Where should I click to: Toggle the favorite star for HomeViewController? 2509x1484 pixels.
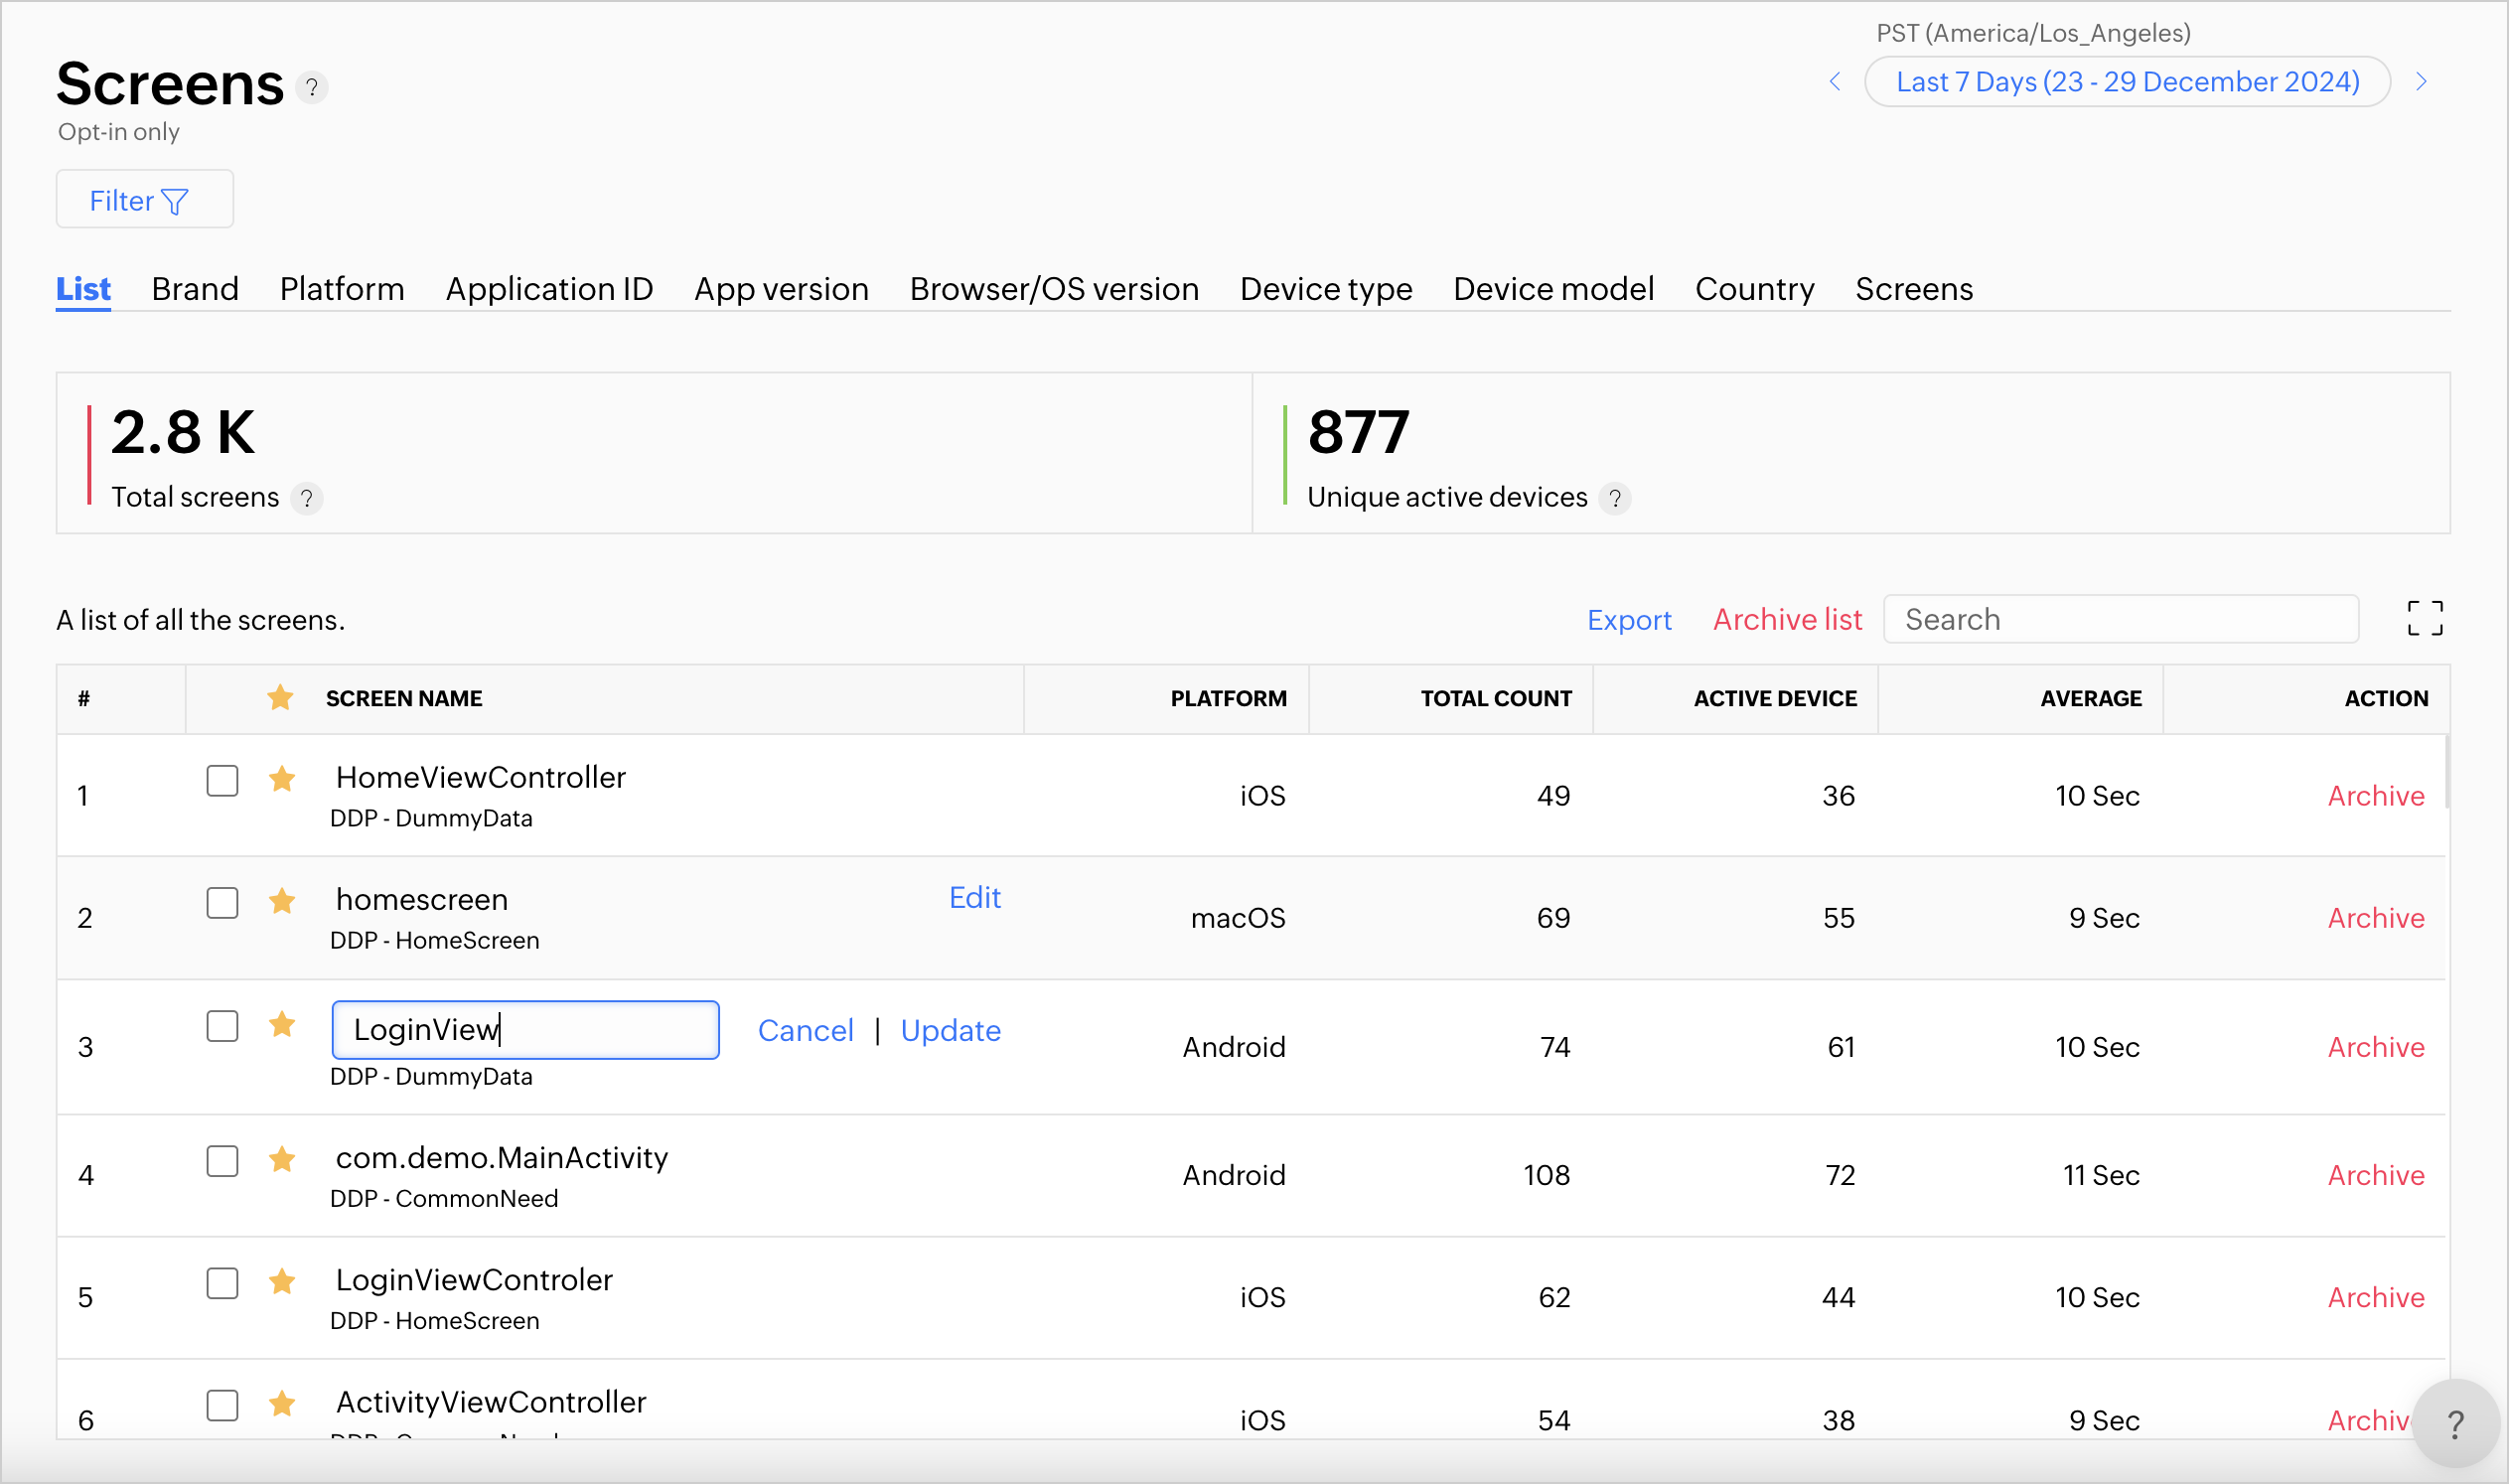point(282,779)
